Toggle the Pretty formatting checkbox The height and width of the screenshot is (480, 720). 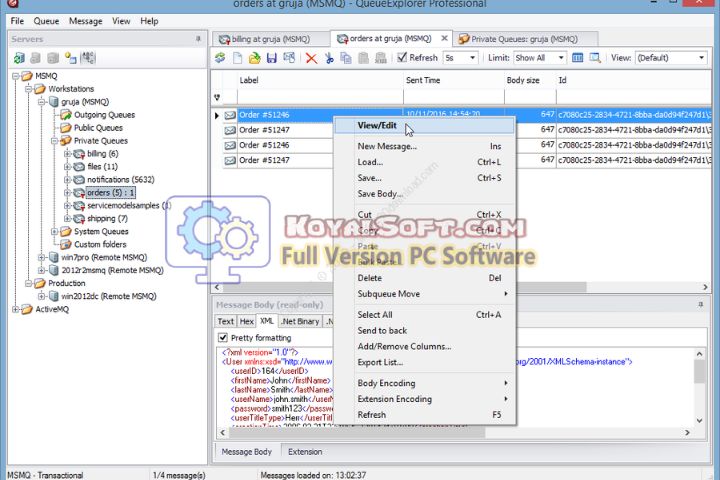[223, 338]
